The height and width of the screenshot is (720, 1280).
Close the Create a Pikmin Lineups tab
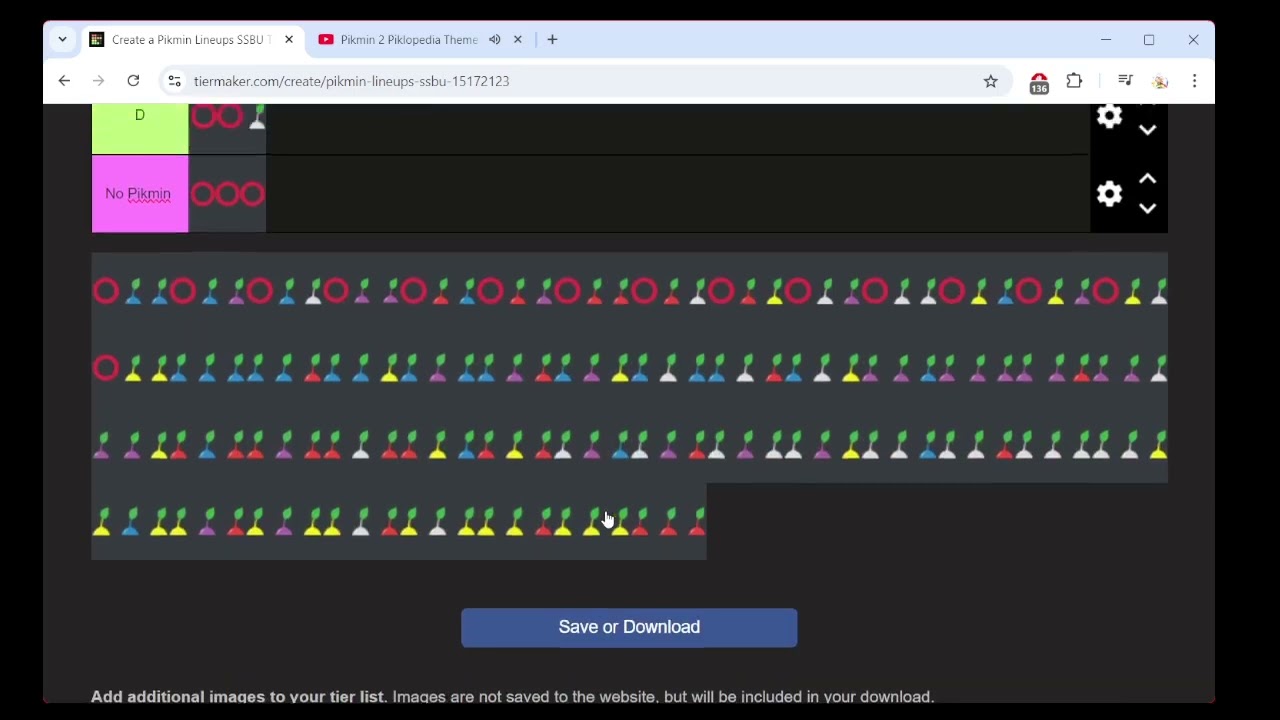pos(289,40)
